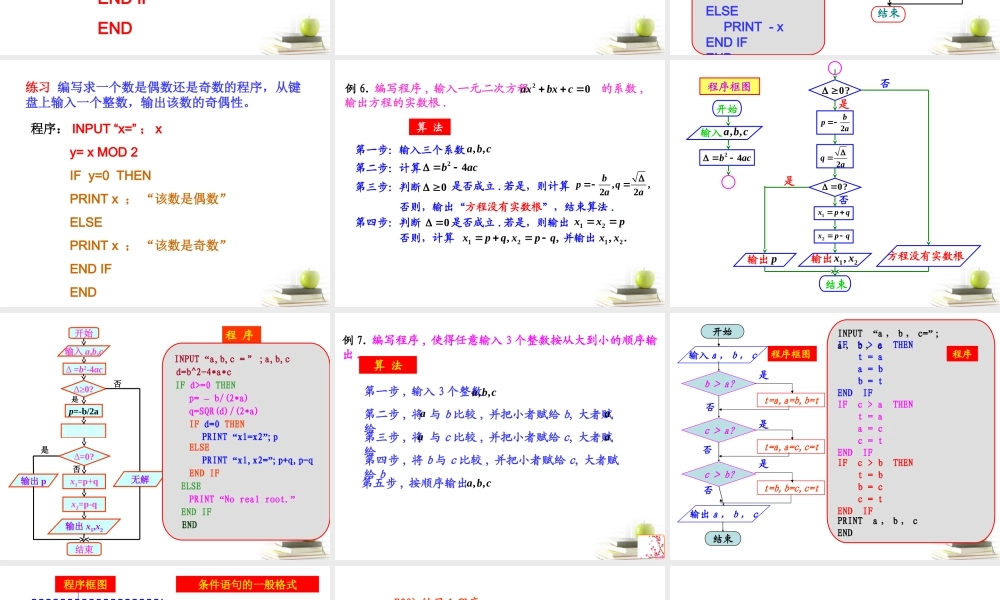Click the PRINT 'No real root.' line

[x=242, y=499]
